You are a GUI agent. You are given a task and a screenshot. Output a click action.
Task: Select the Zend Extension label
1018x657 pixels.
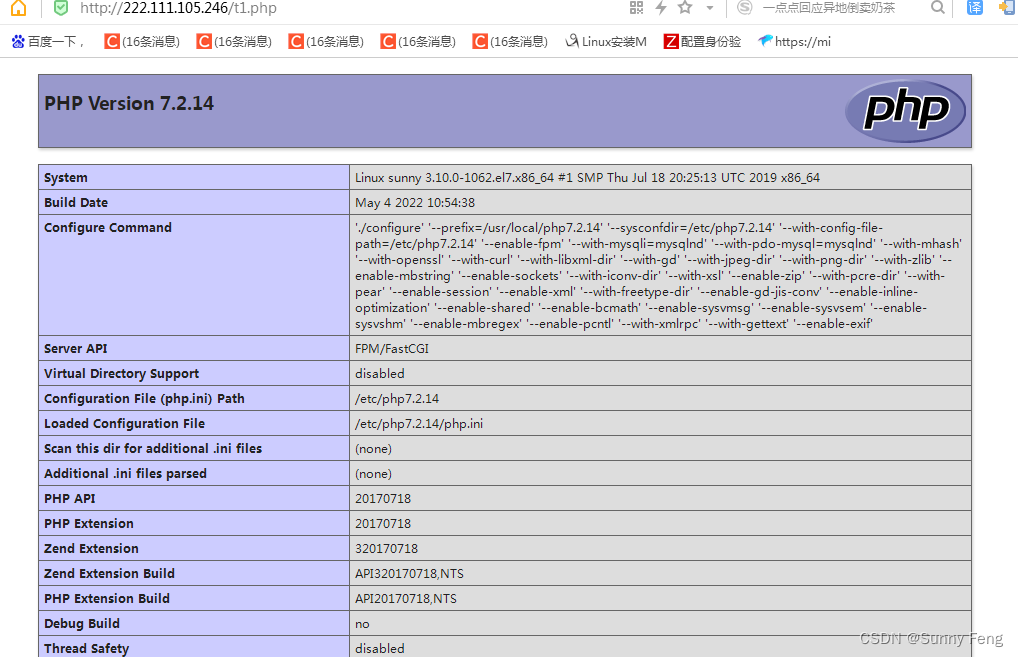click(x=91, y=549)
